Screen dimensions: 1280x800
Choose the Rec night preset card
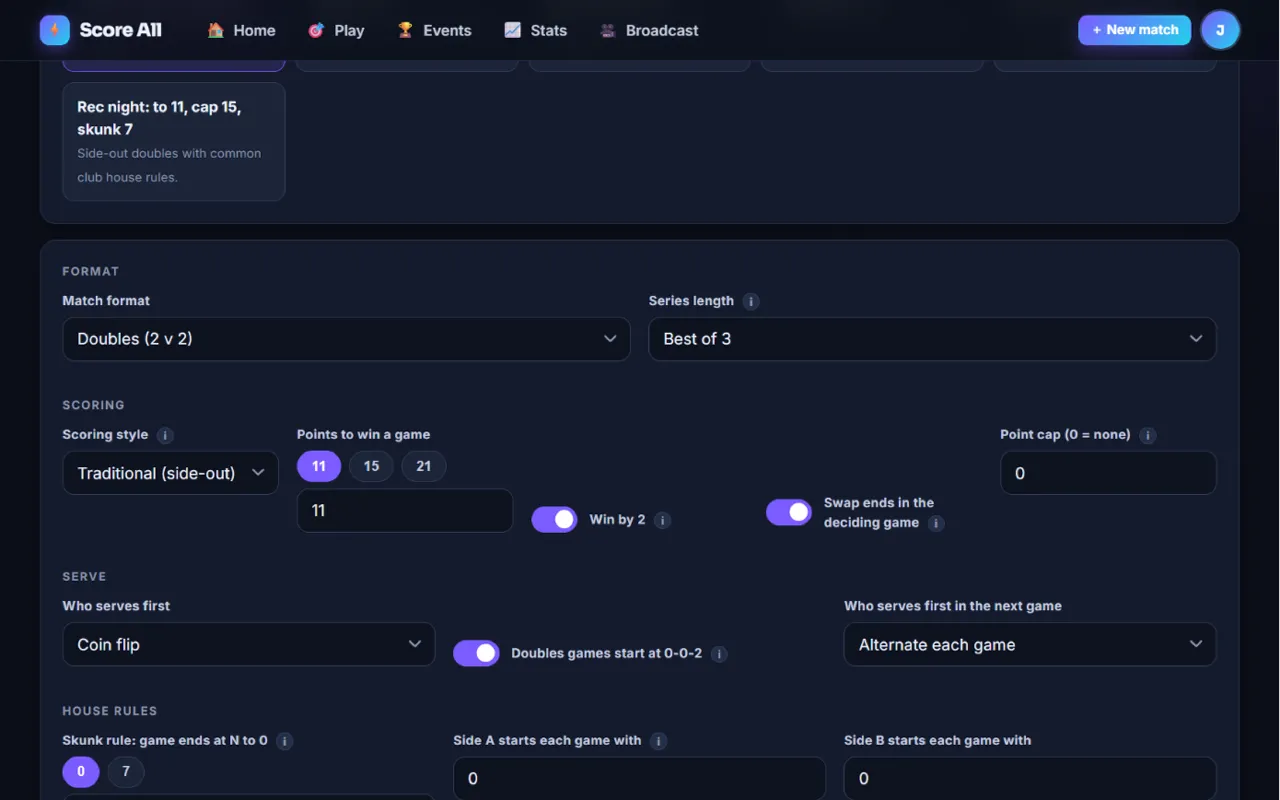click(x=174, y=142)
